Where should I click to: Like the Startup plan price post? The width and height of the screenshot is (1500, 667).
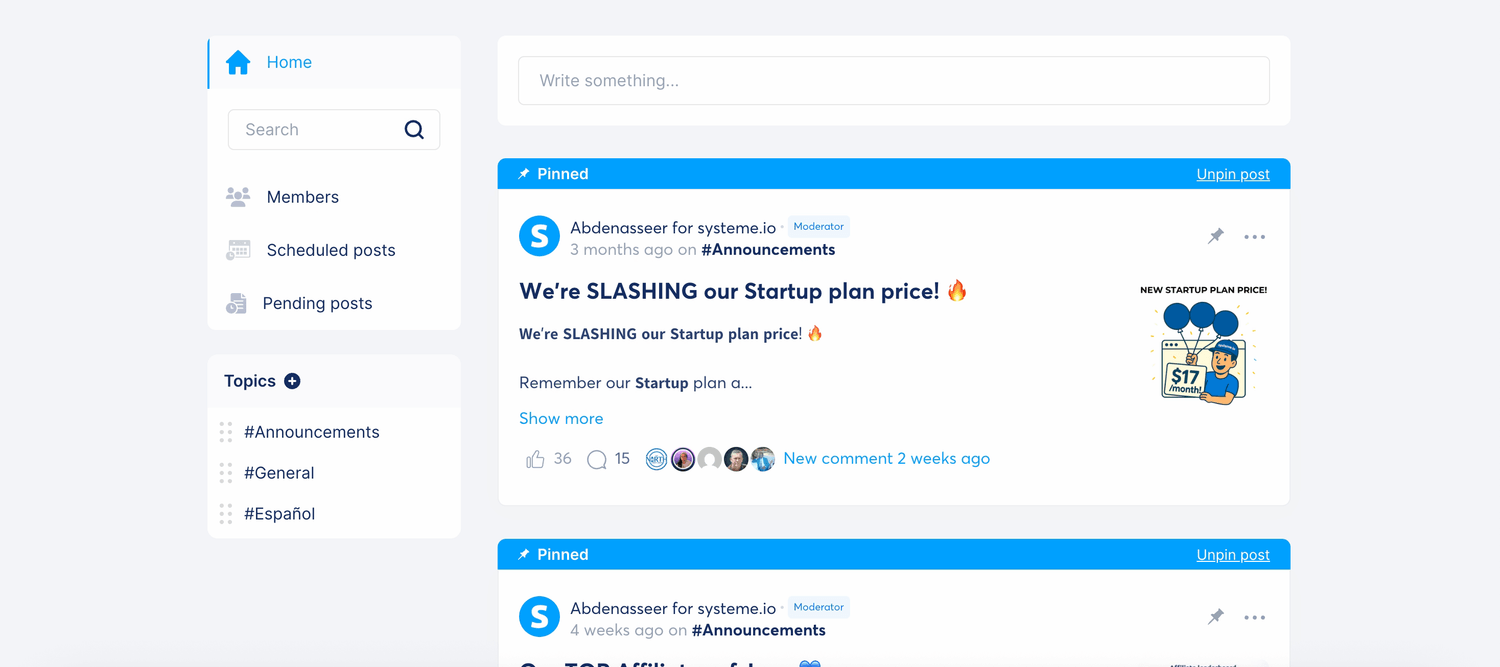535,459
